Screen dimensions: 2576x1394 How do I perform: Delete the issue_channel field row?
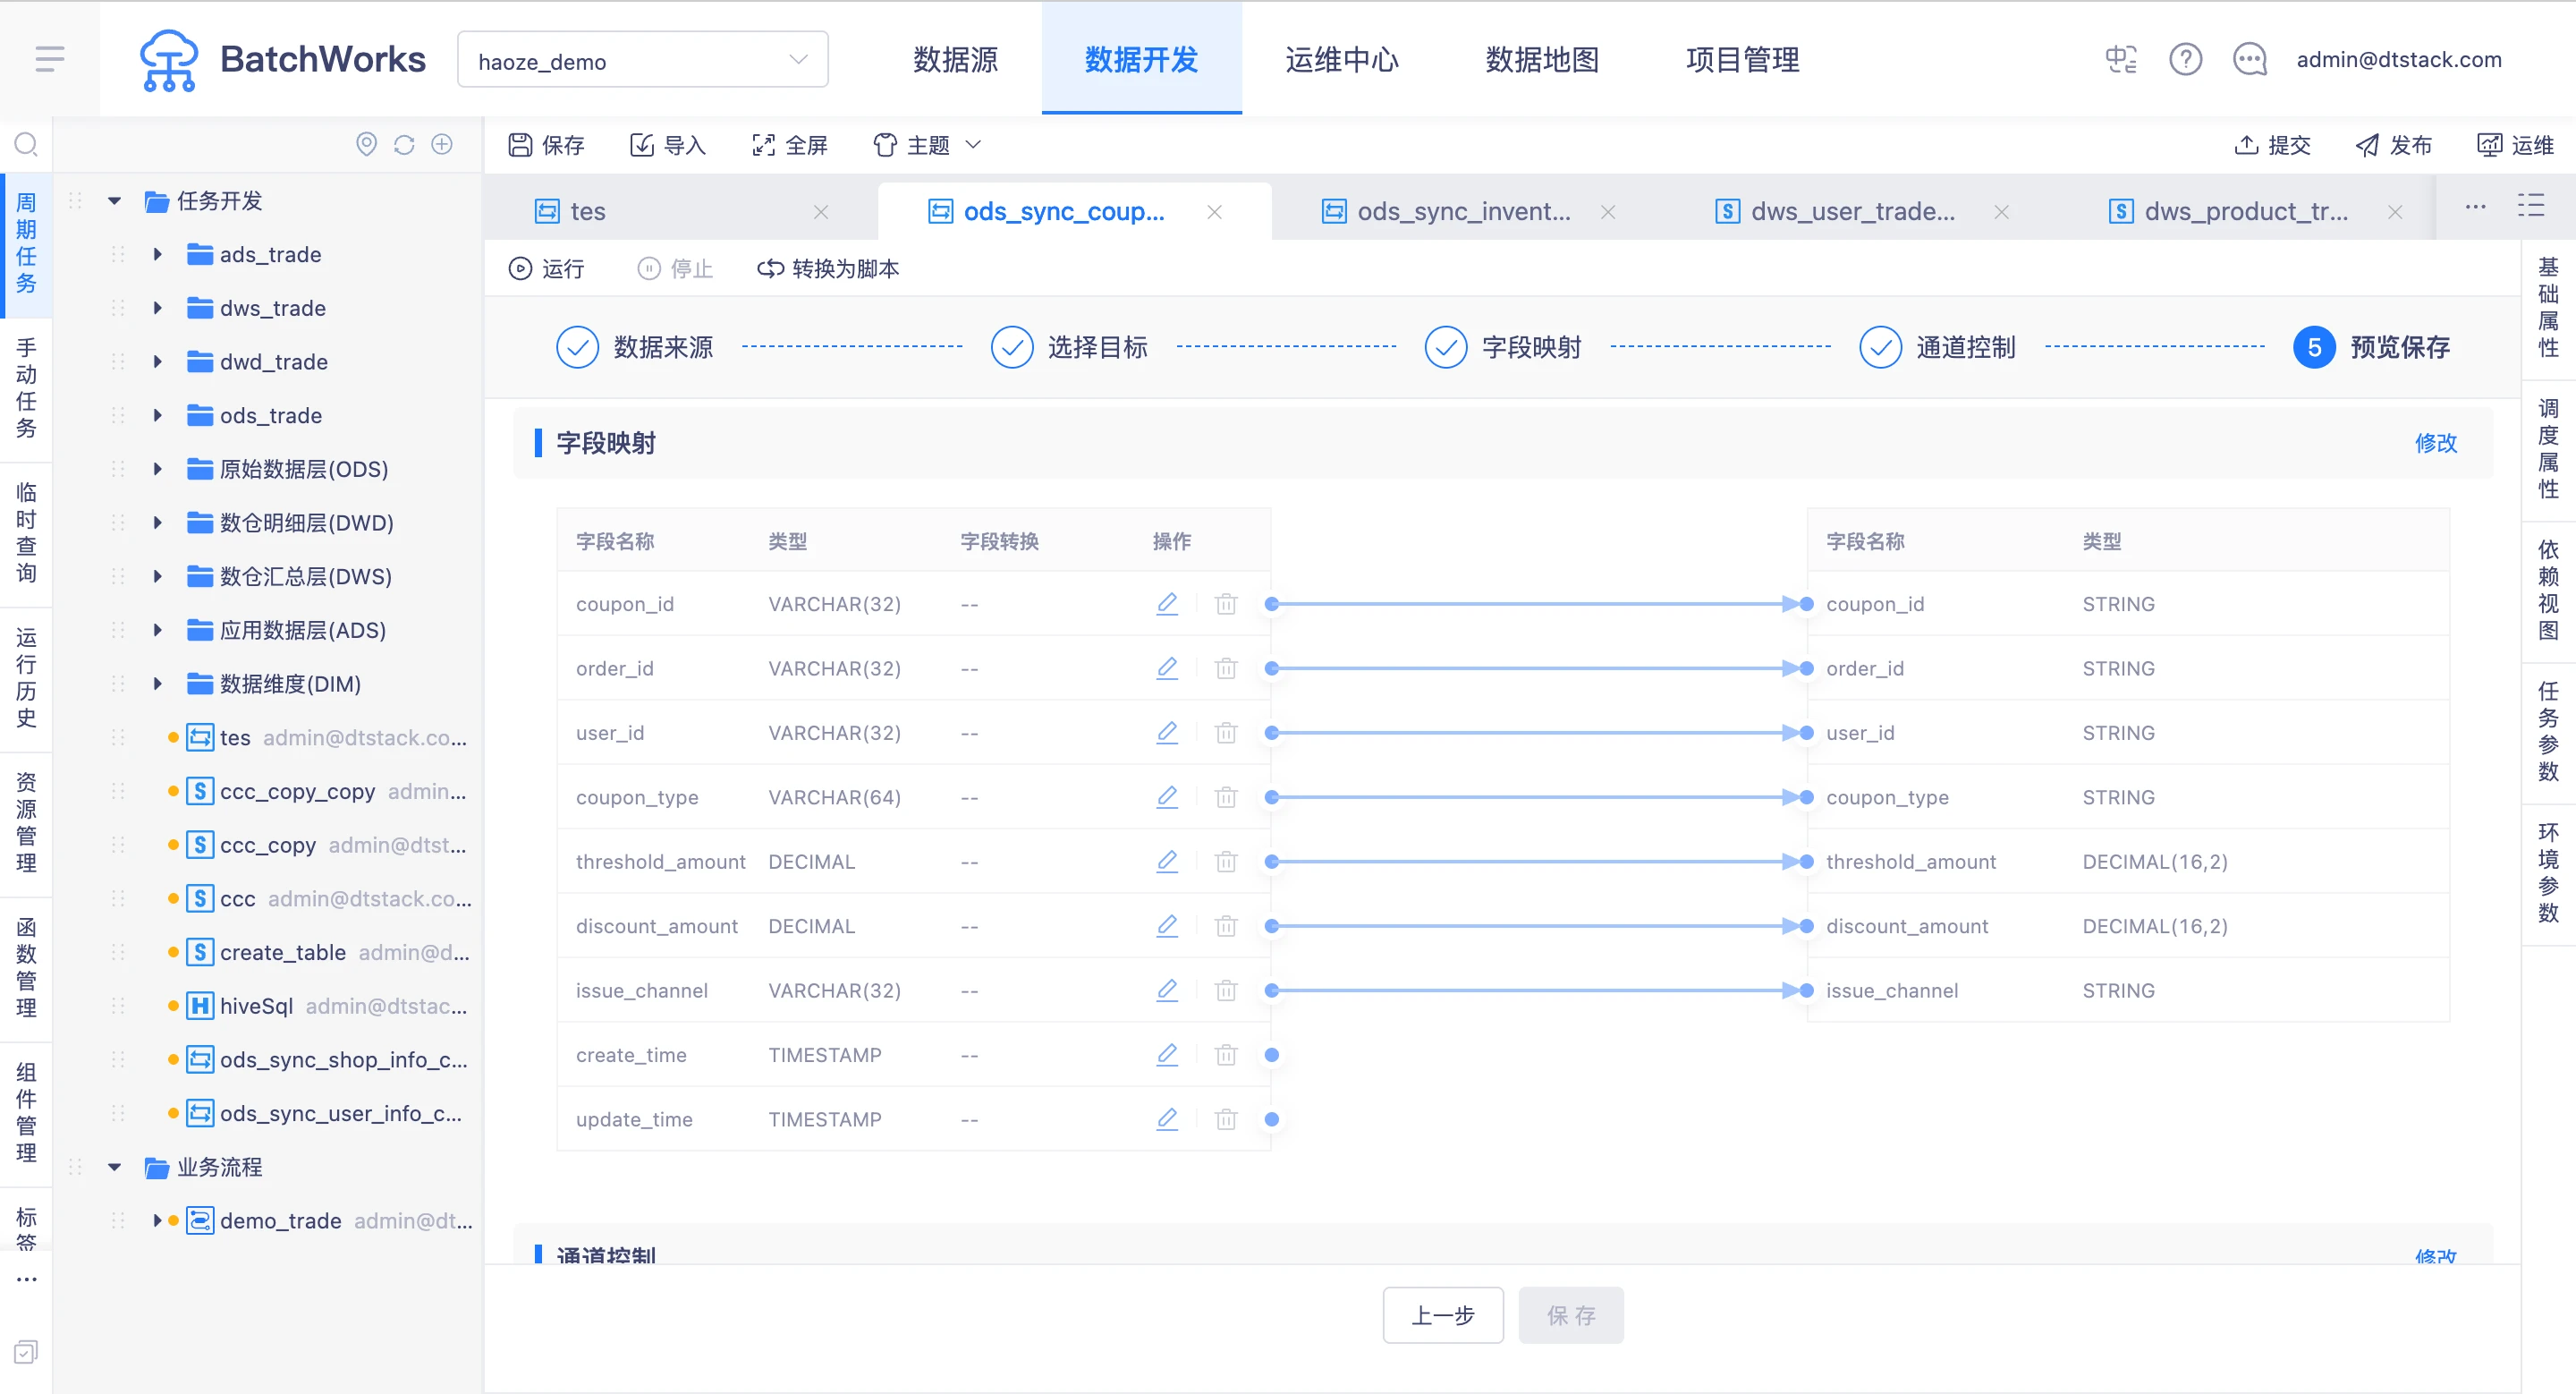click(1226, 990)
